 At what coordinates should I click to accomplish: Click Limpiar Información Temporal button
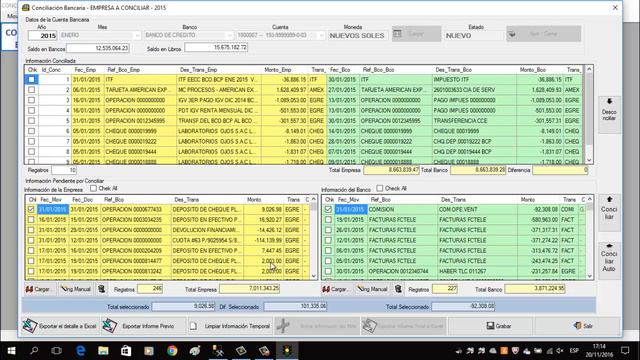231,326
